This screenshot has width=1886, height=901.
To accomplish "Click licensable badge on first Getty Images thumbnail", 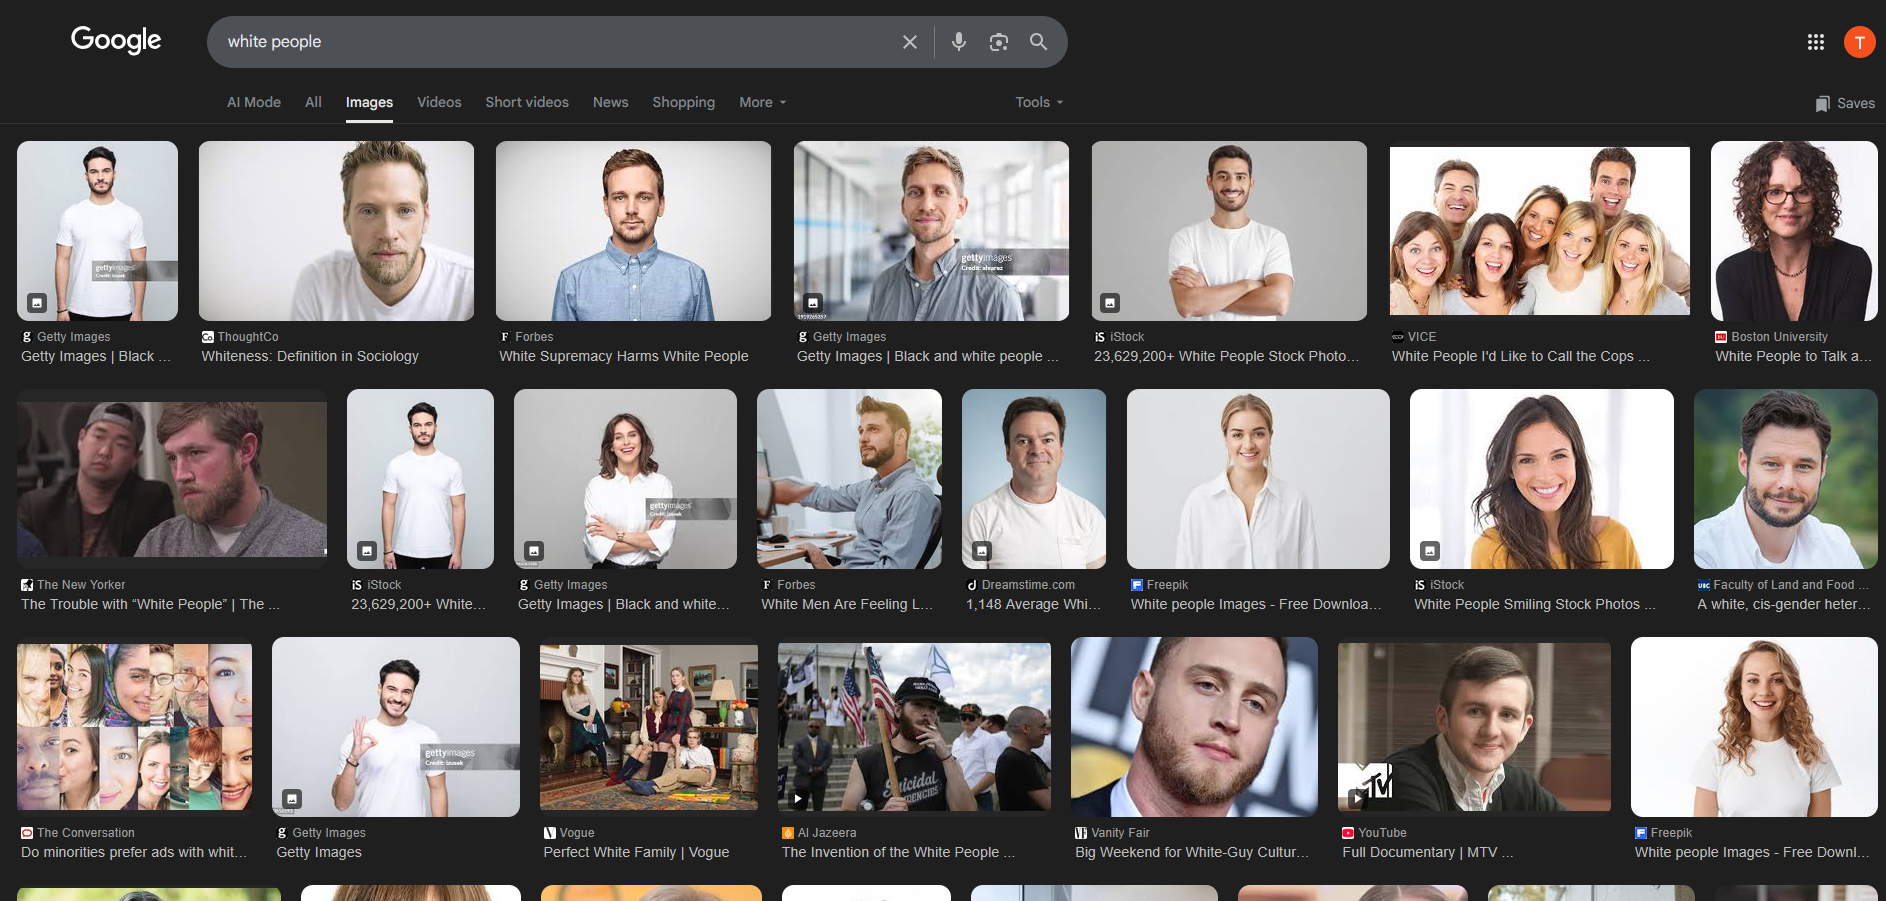I will coord(37,302).
